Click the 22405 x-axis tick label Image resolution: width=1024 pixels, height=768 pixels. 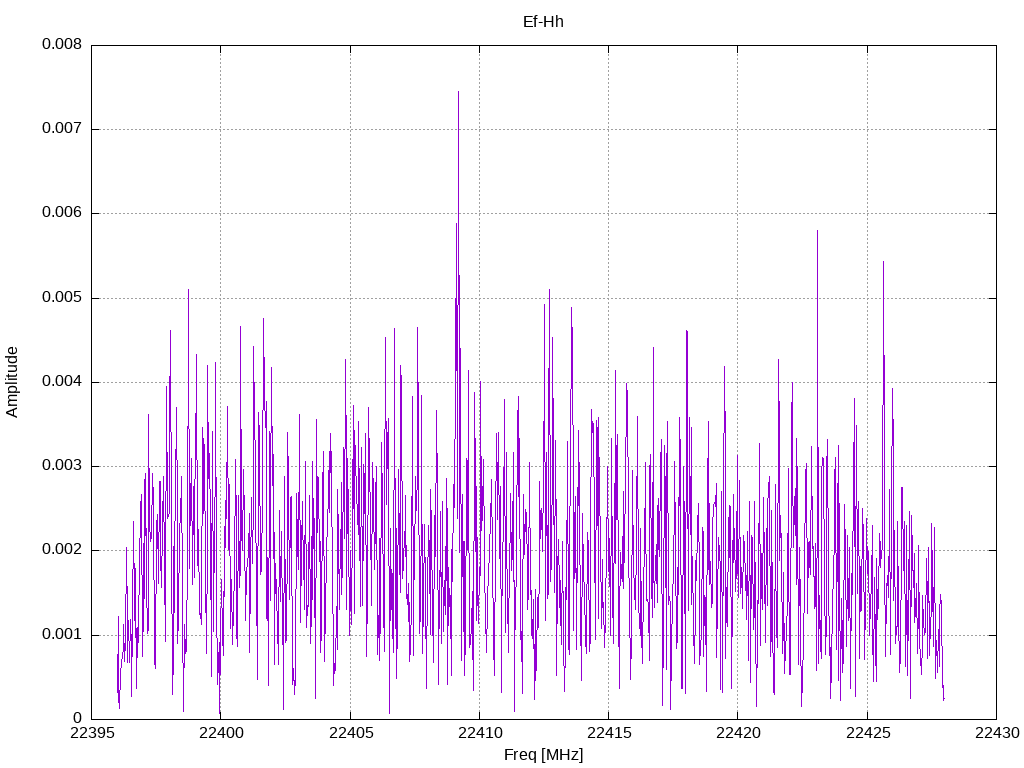[x=351, y=733]
